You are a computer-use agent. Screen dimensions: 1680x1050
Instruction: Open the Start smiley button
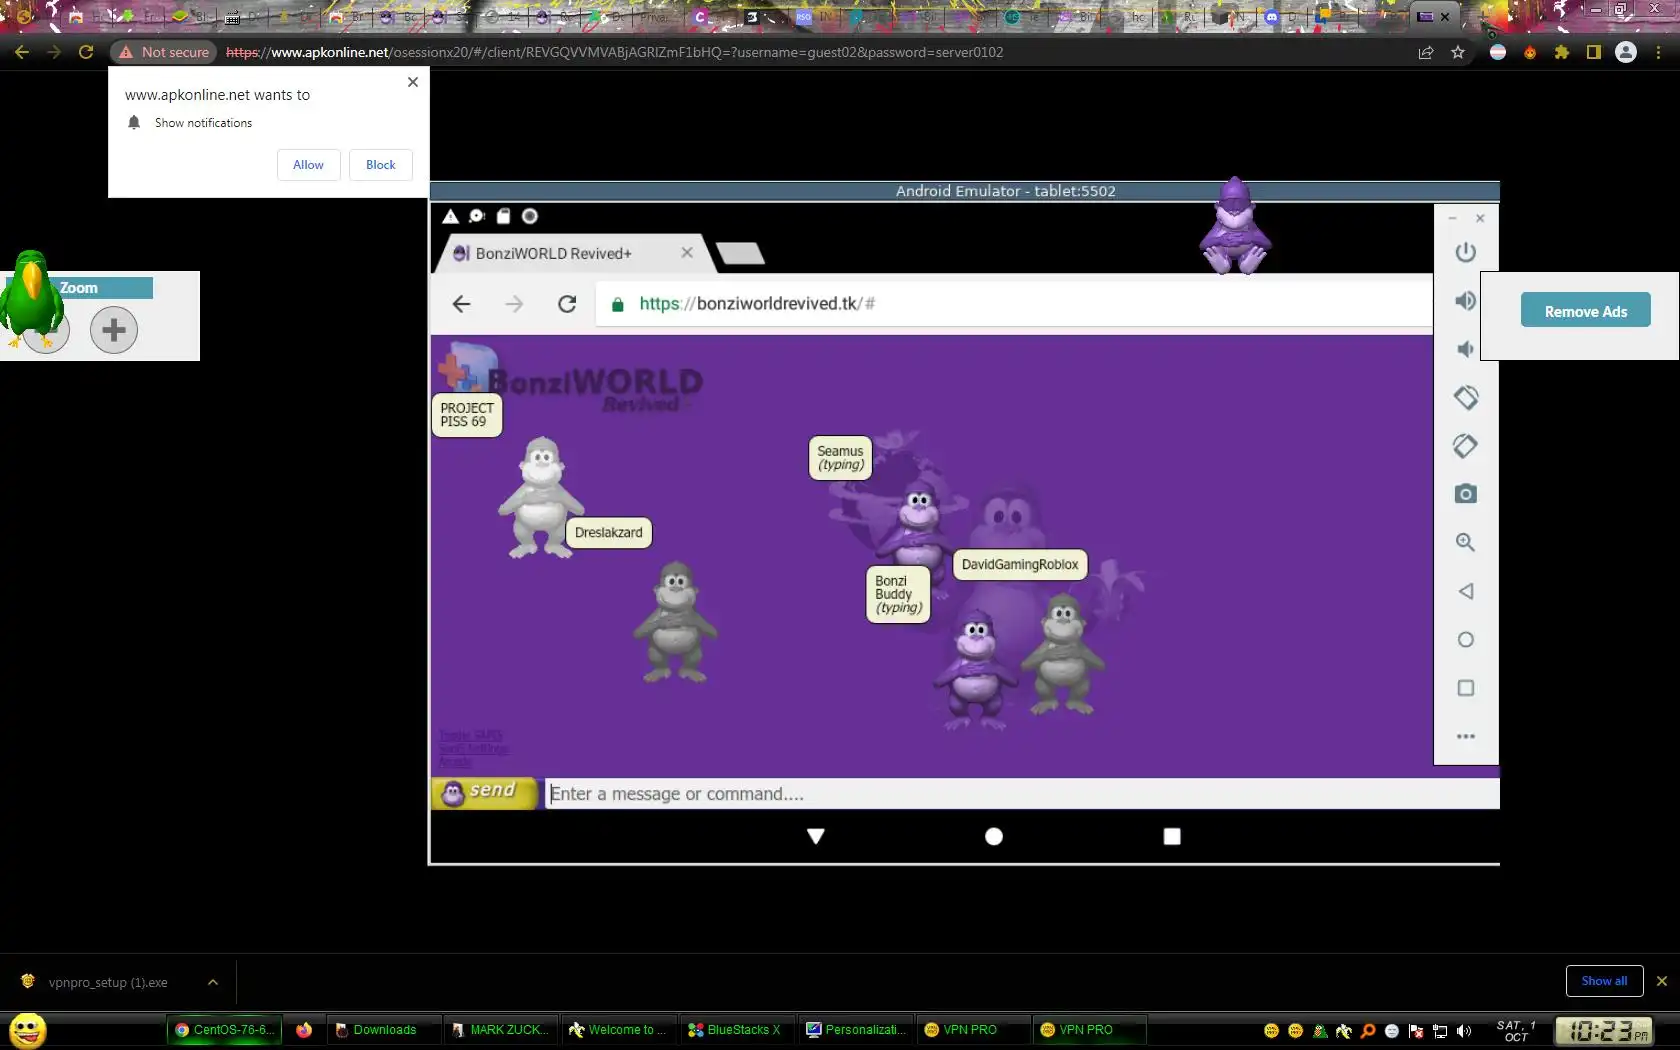(27, 1030)
